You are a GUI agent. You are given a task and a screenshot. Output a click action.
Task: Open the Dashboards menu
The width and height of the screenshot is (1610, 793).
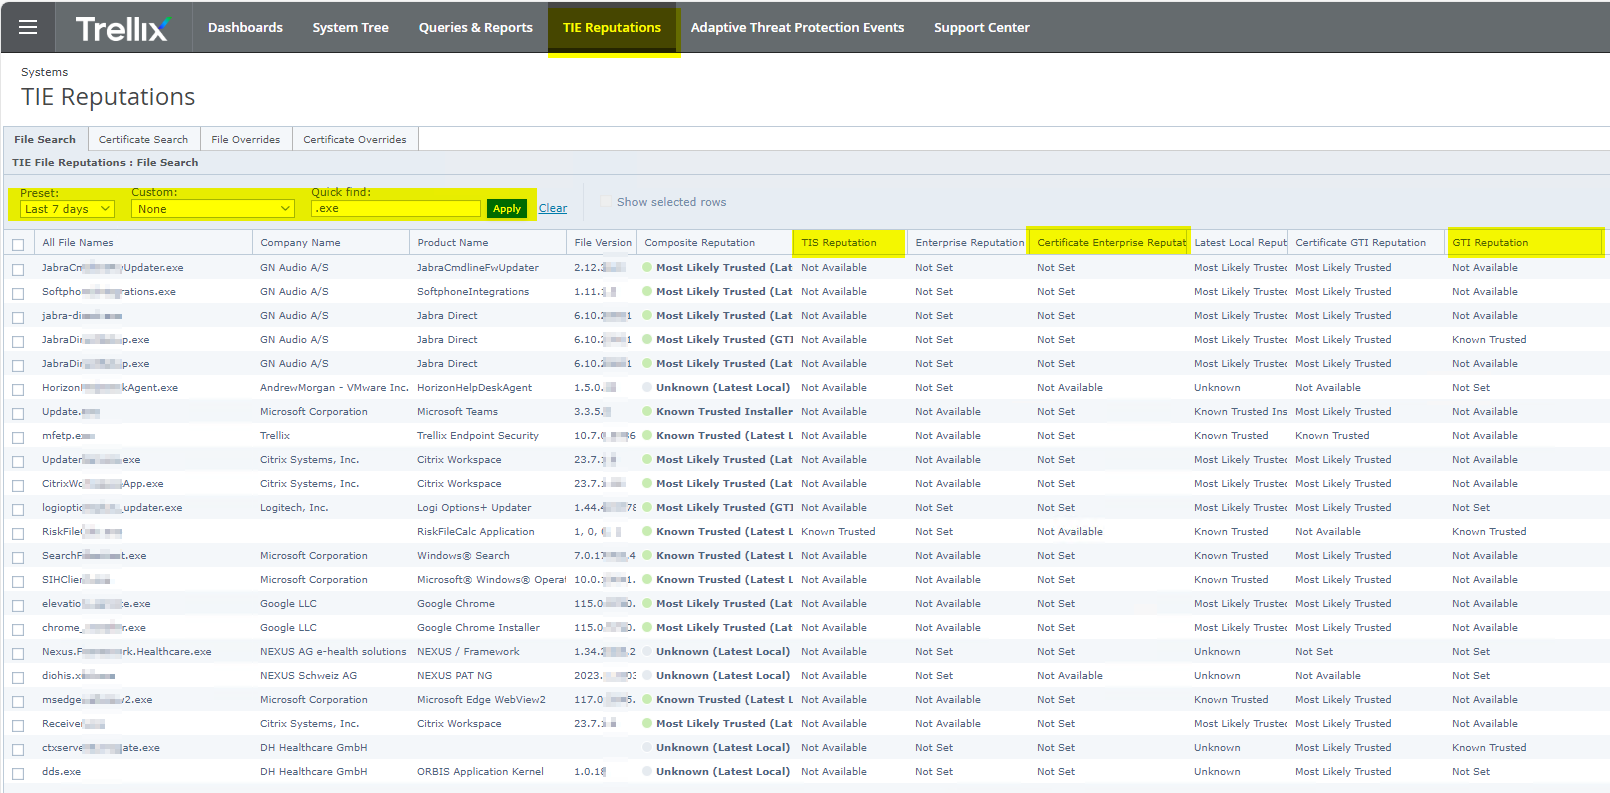tap(245, 27)
